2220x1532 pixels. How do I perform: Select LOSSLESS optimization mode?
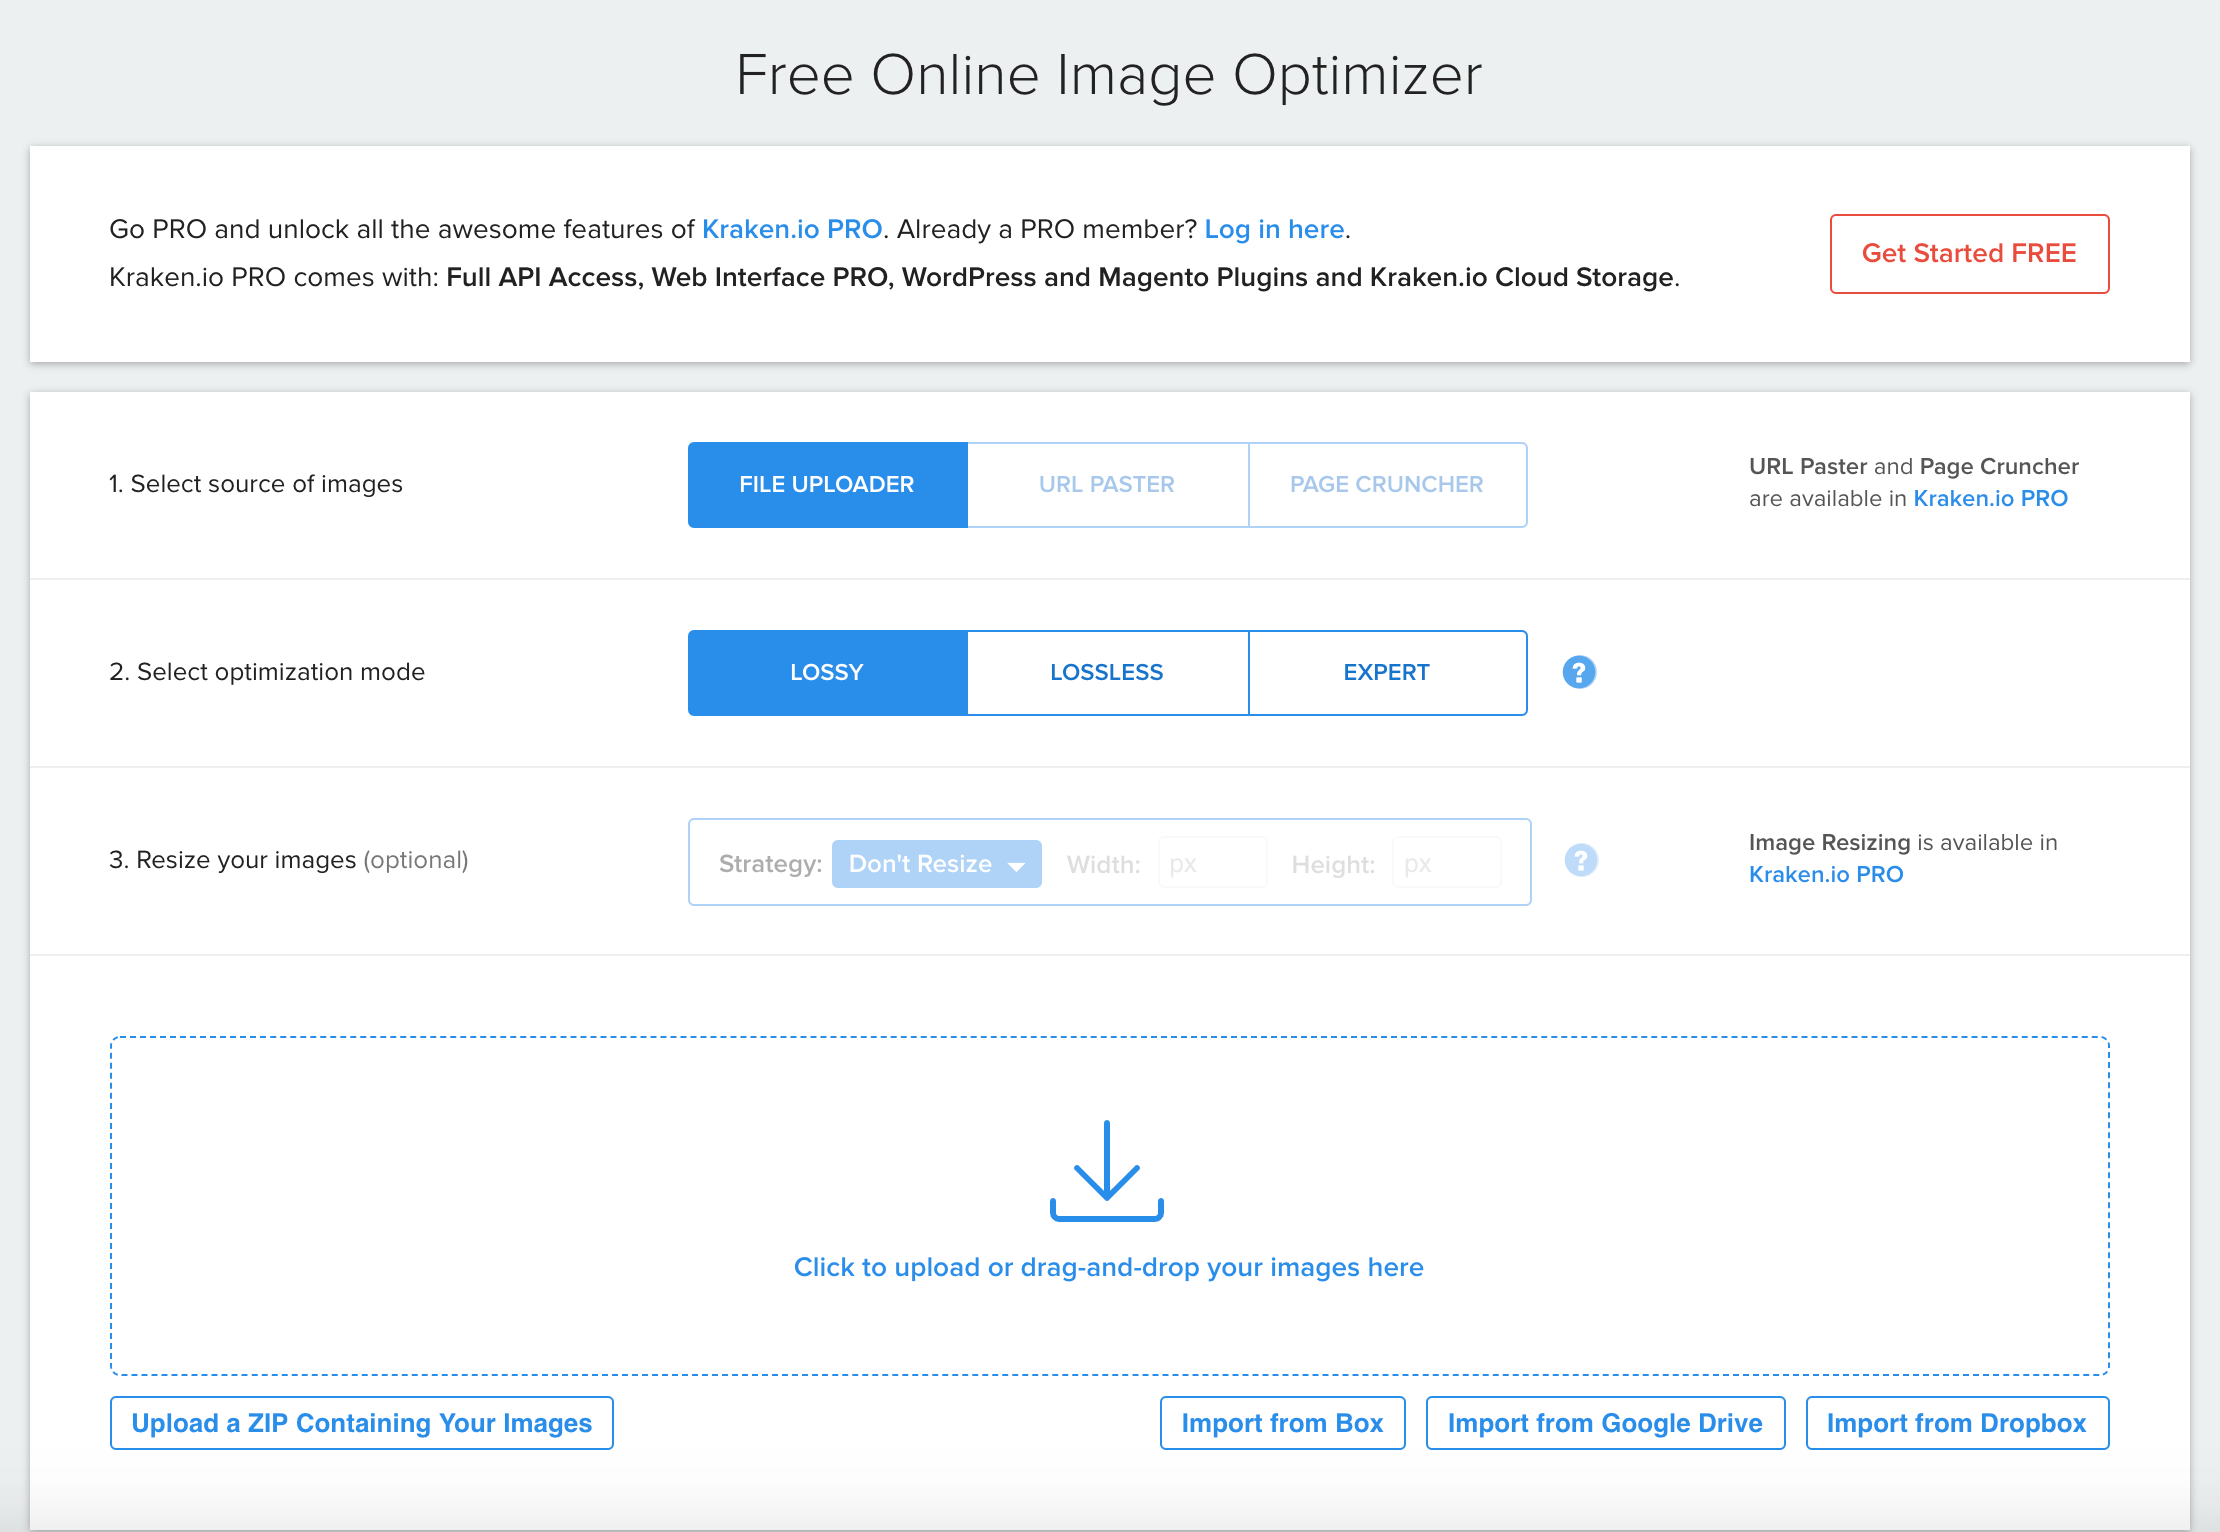click(1107, 673)
